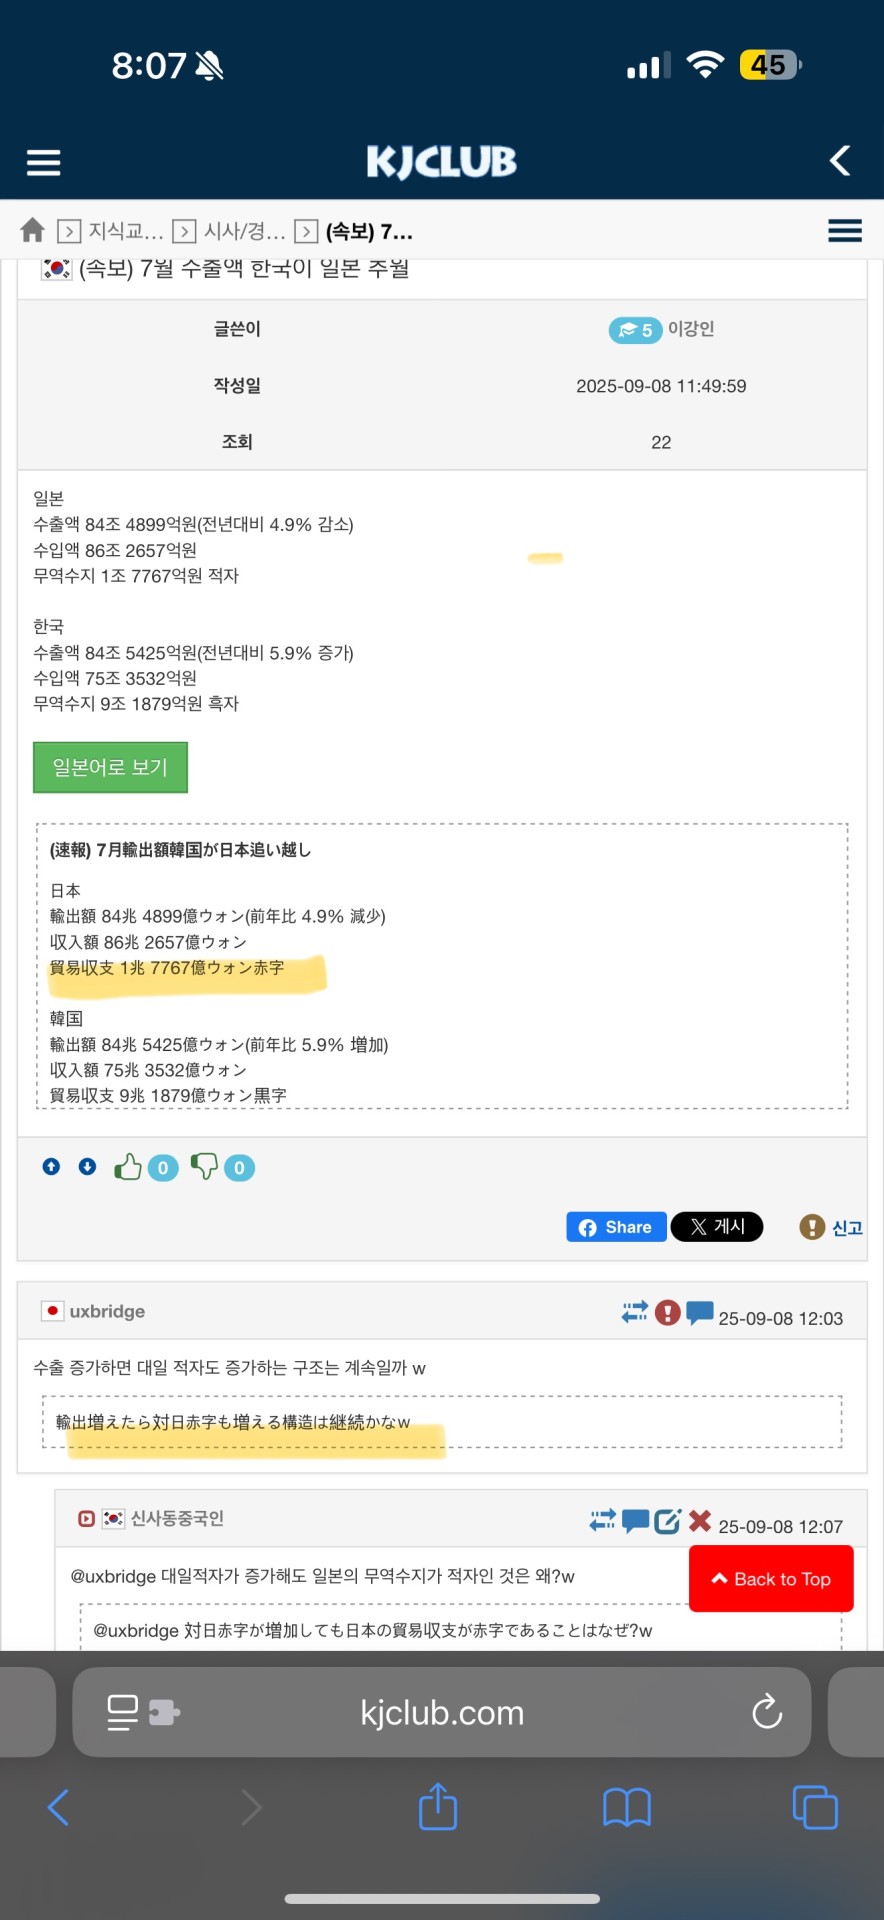This screenshot has height=1920, width=884.
Task: Share the post on Facebook
Action: [x=616, y=1227]
